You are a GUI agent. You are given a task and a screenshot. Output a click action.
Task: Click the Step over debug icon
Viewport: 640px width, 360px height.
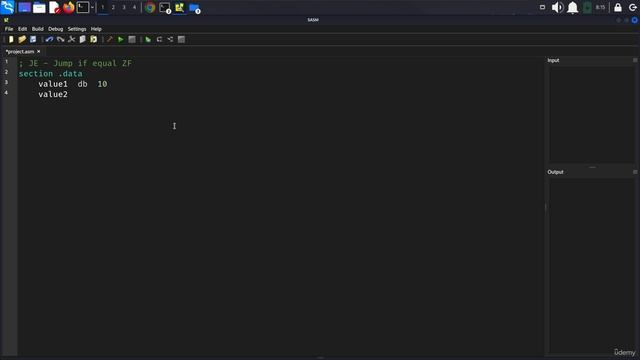pyautogui.click(x=159, y=39)
